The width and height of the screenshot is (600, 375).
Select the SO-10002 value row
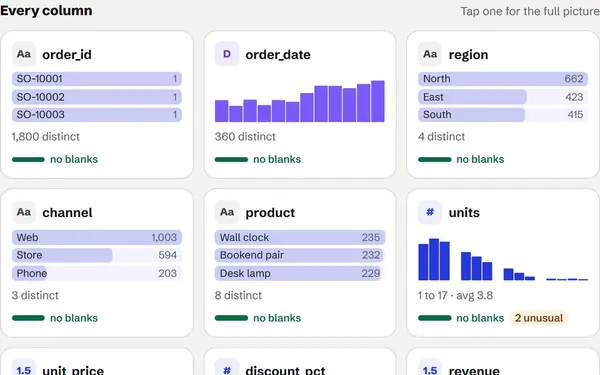97,97
